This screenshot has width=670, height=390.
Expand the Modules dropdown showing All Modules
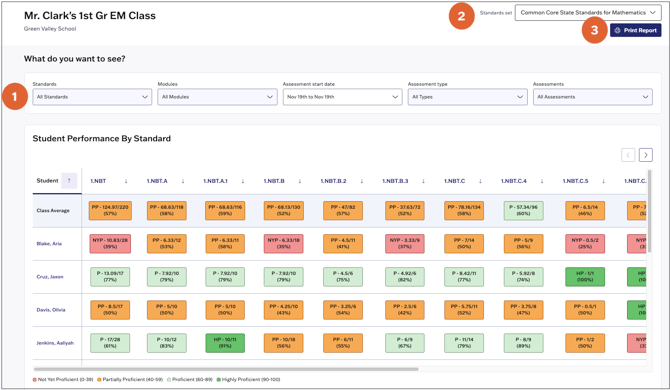click(x=217, y=97)
